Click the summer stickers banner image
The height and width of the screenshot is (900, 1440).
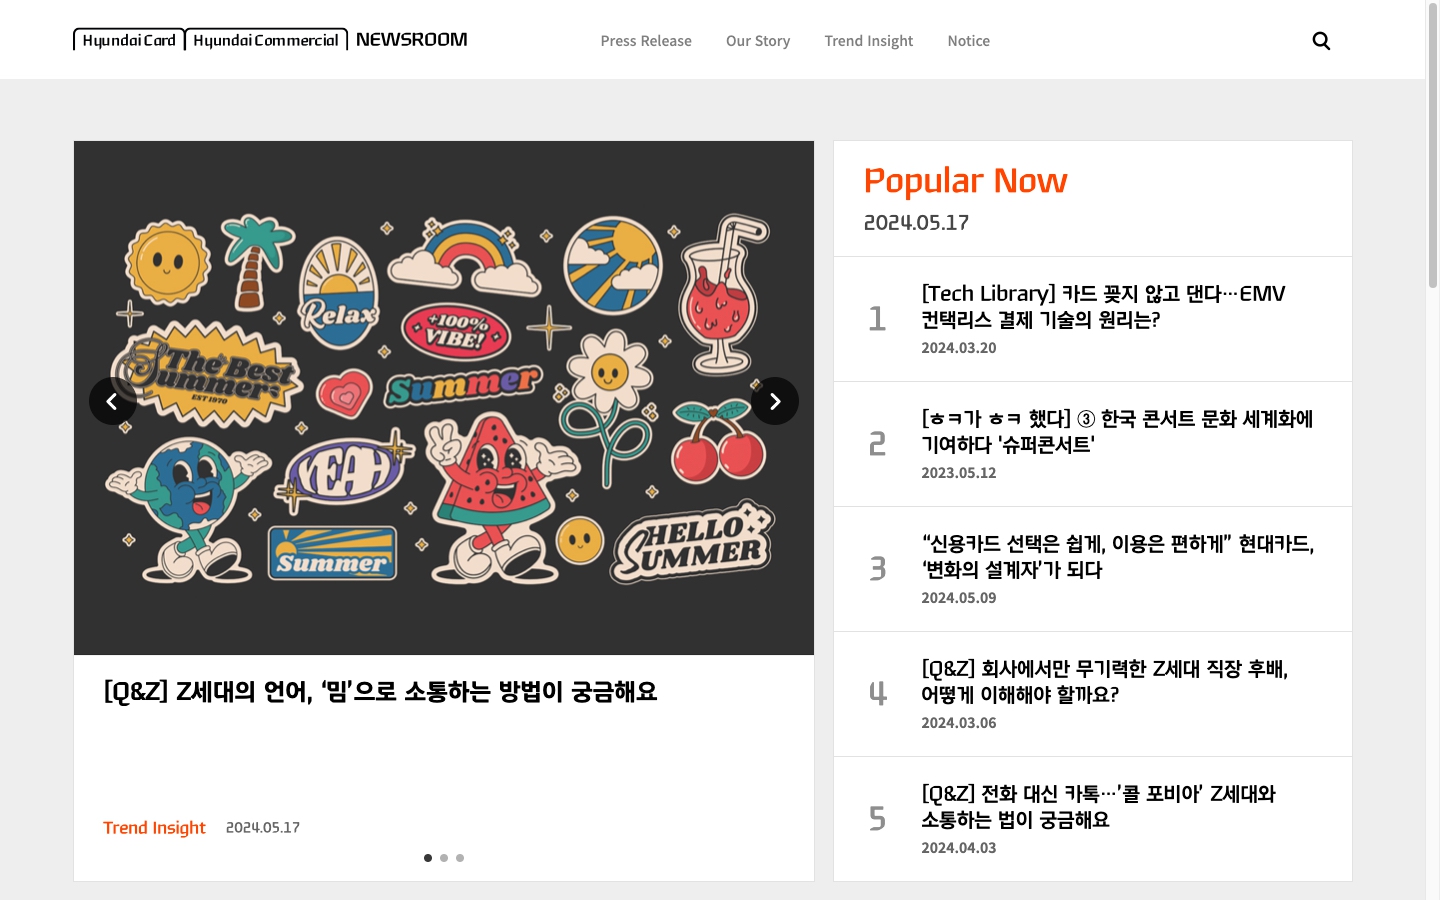pos(444,398)
